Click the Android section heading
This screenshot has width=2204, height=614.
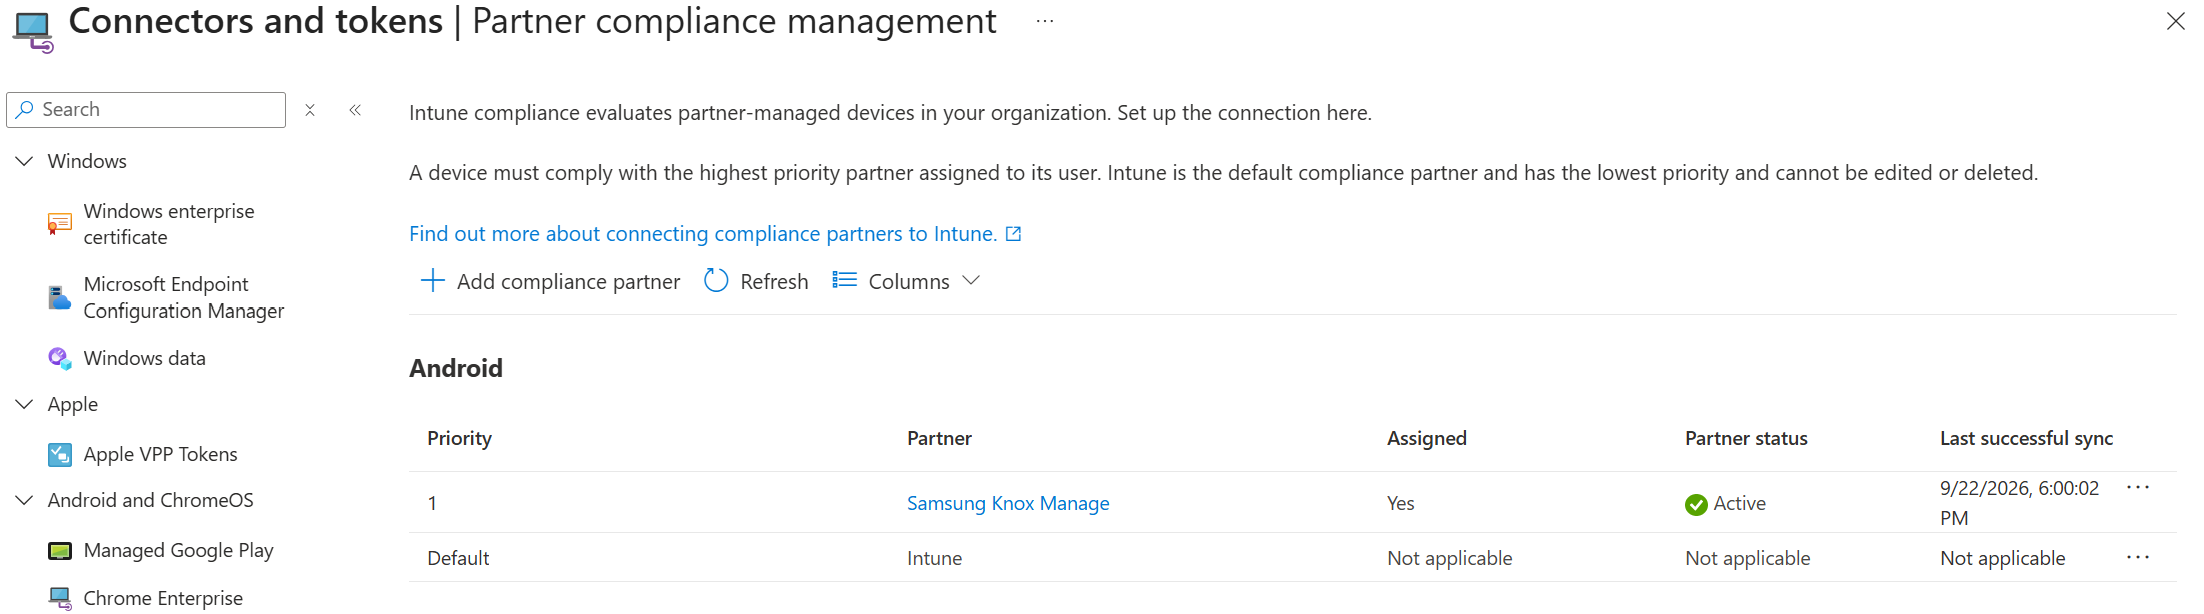tap(456, 368)
